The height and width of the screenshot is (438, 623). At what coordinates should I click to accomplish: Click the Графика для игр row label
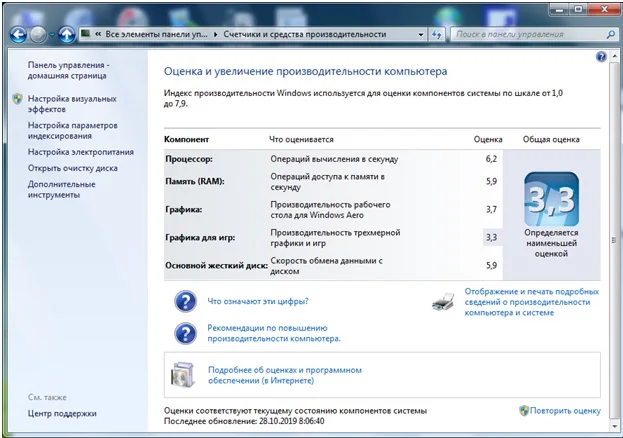tap(200, 238)
